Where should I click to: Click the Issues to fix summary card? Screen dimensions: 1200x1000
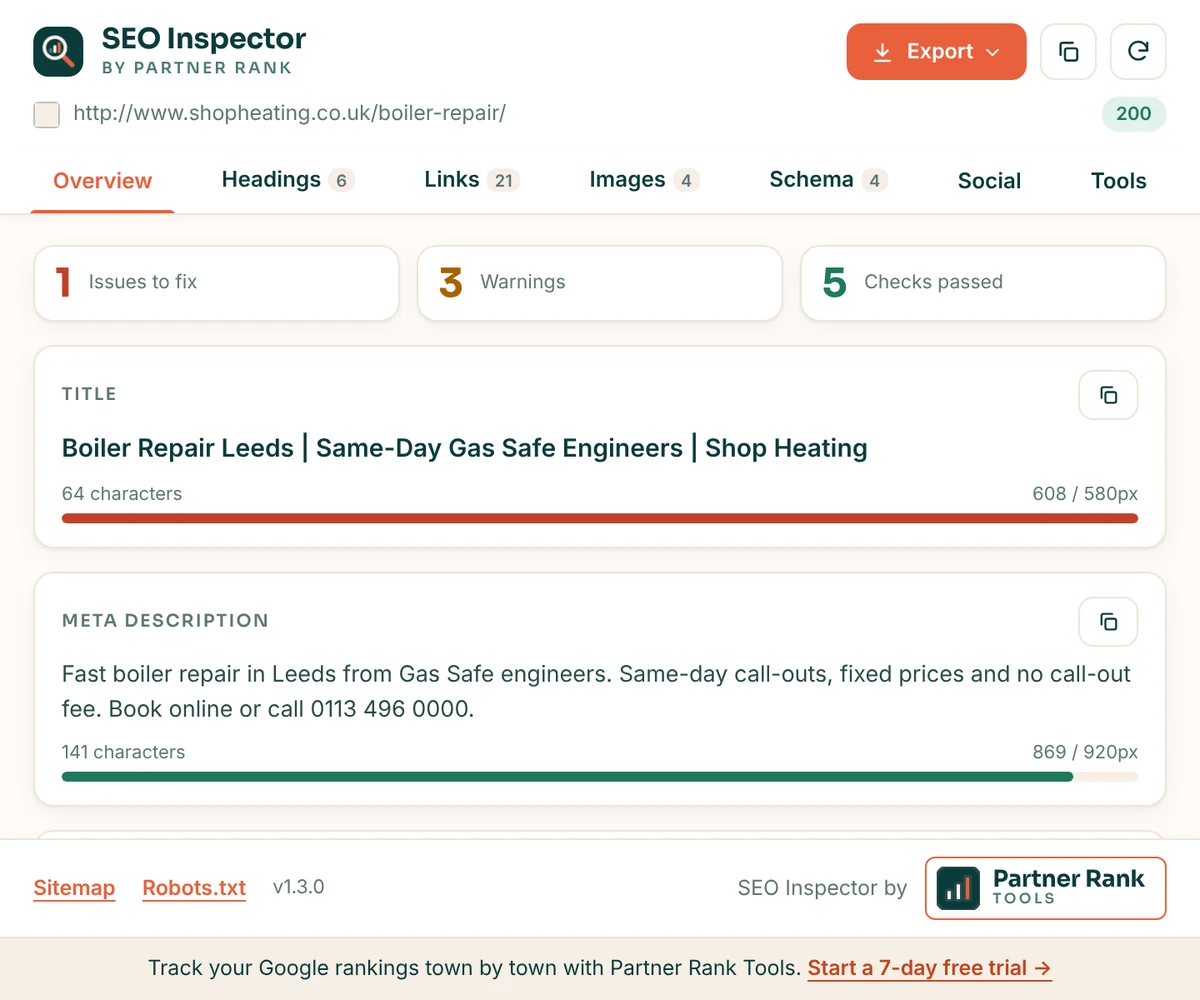click(217, 283)
